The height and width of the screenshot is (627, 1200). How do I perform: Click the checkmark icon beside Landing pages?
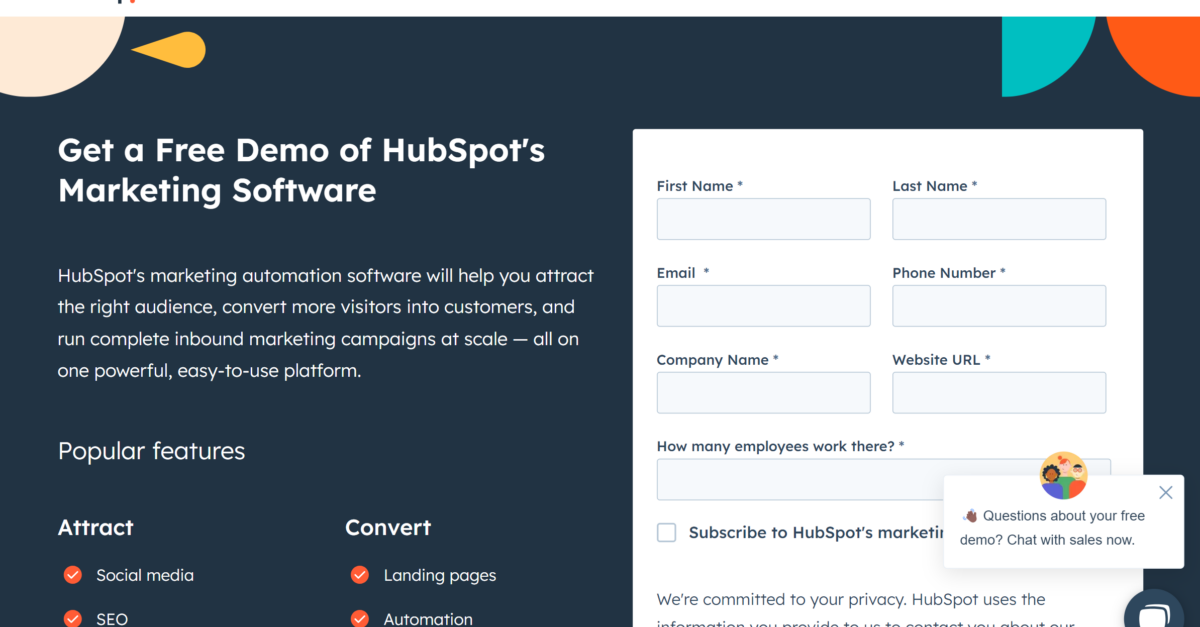point(359,575)
